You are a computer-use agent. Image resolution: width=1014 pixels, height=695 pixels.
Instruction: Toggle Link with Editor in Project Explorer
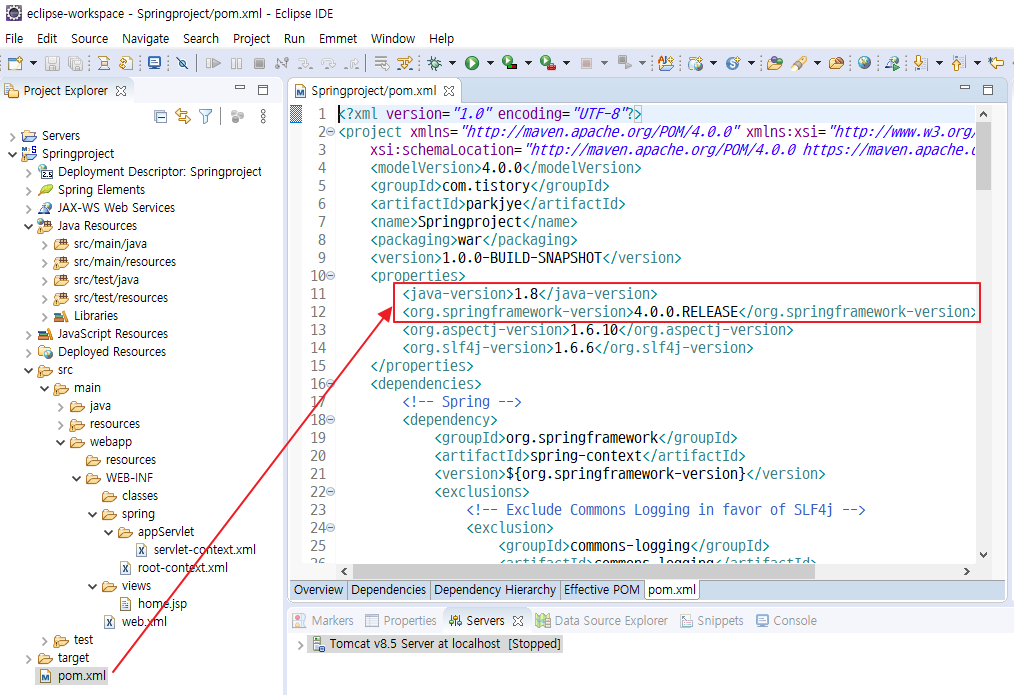[x=183, y=116]
